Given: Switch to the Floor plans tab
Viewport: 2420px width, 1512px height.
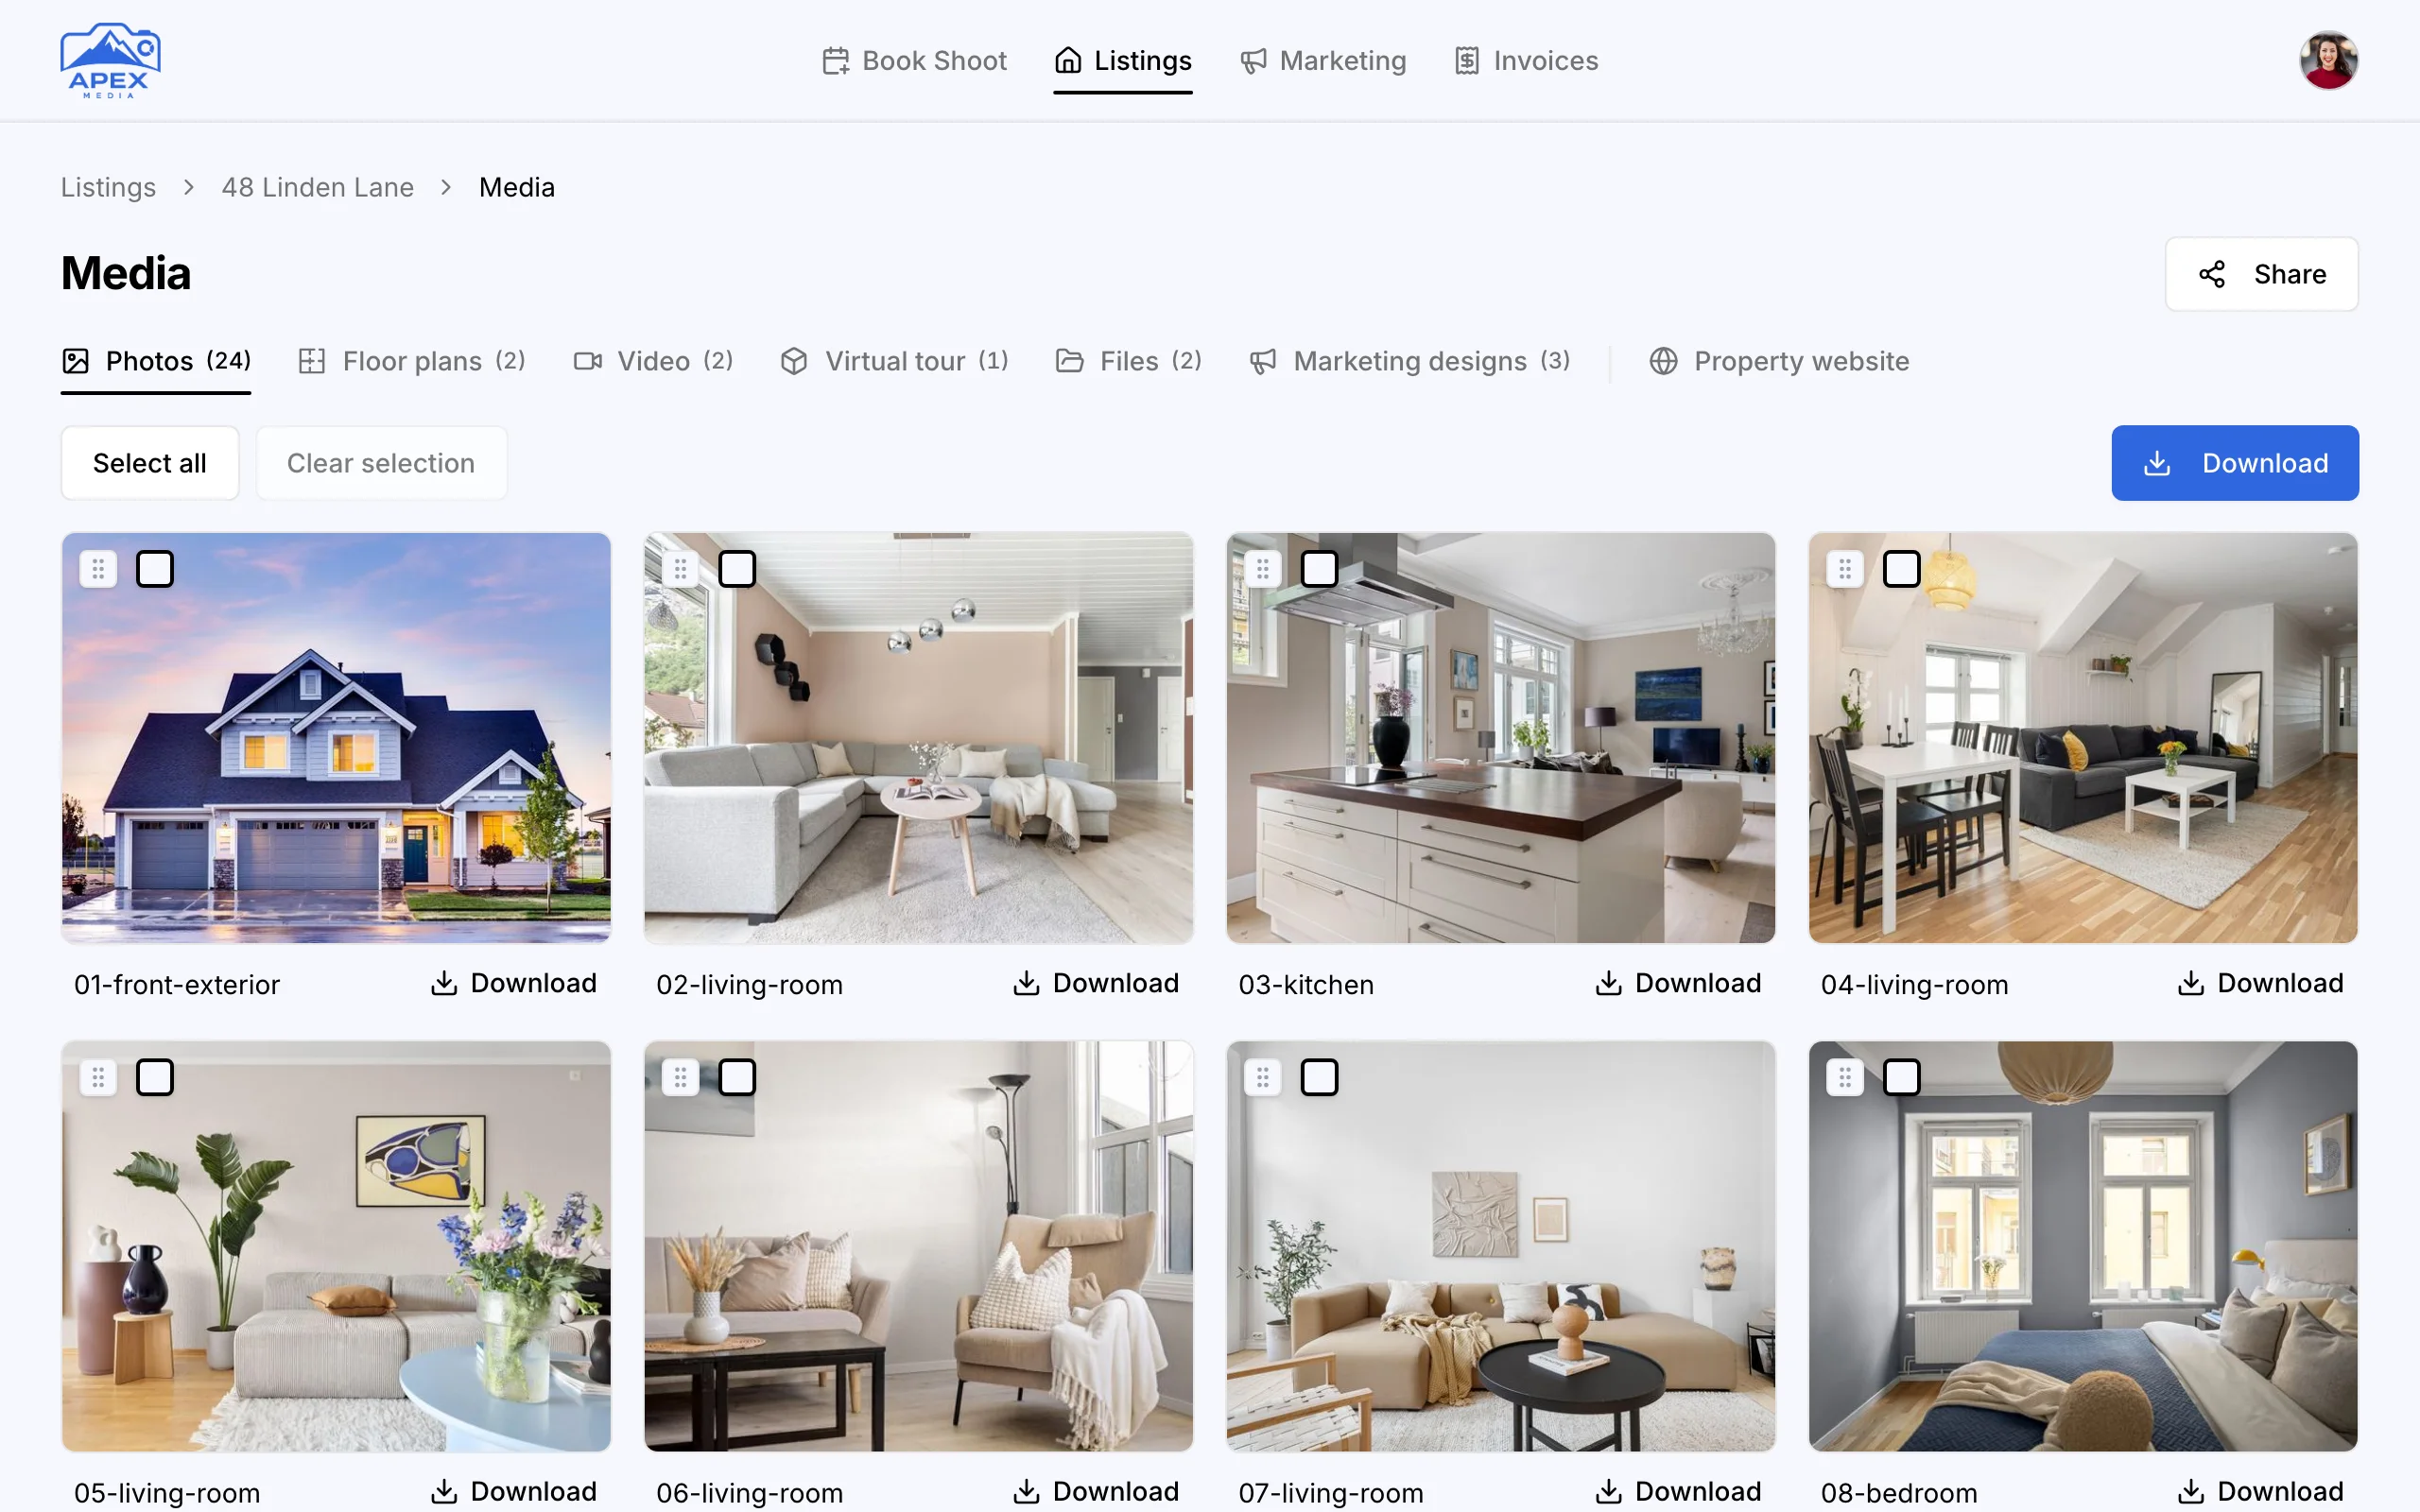Looking at the screenshot, I should [x=412, y=361].
